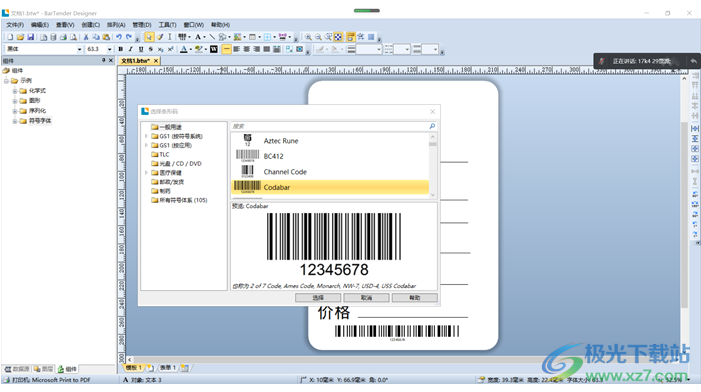Click search magnifier in barcode dialog
This screenshot has width=701, height=392.
click(432, 126)
